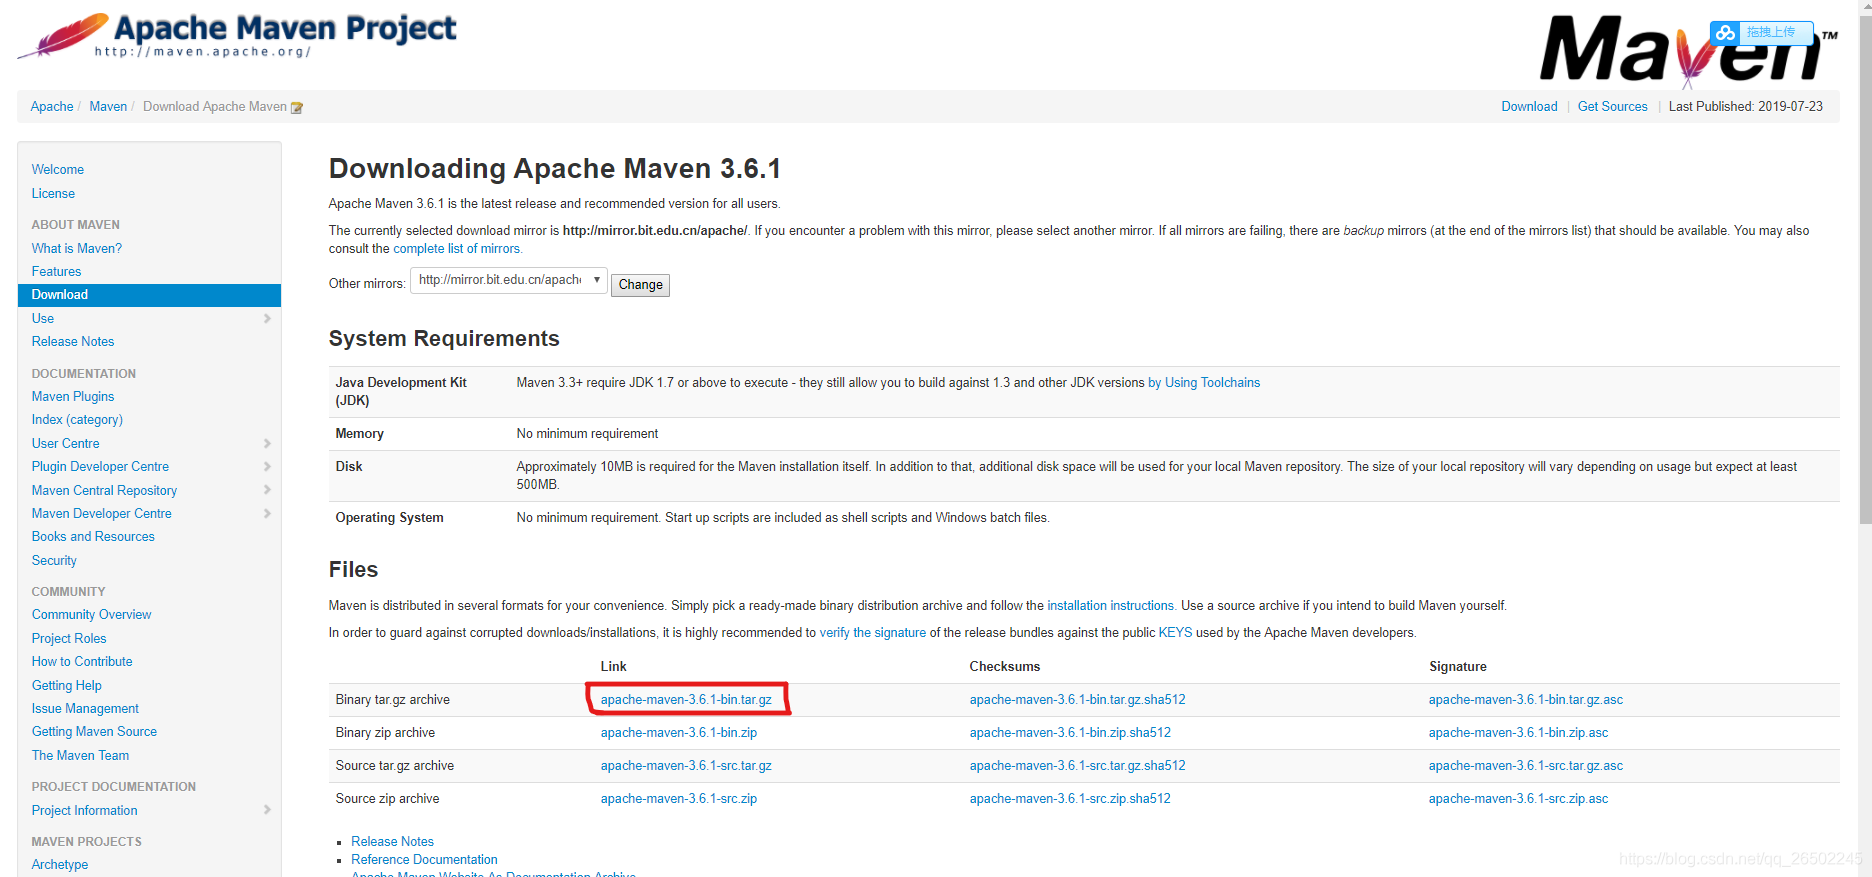Open Issue Management link
The image size is (1872, 877).
[85, 709]
